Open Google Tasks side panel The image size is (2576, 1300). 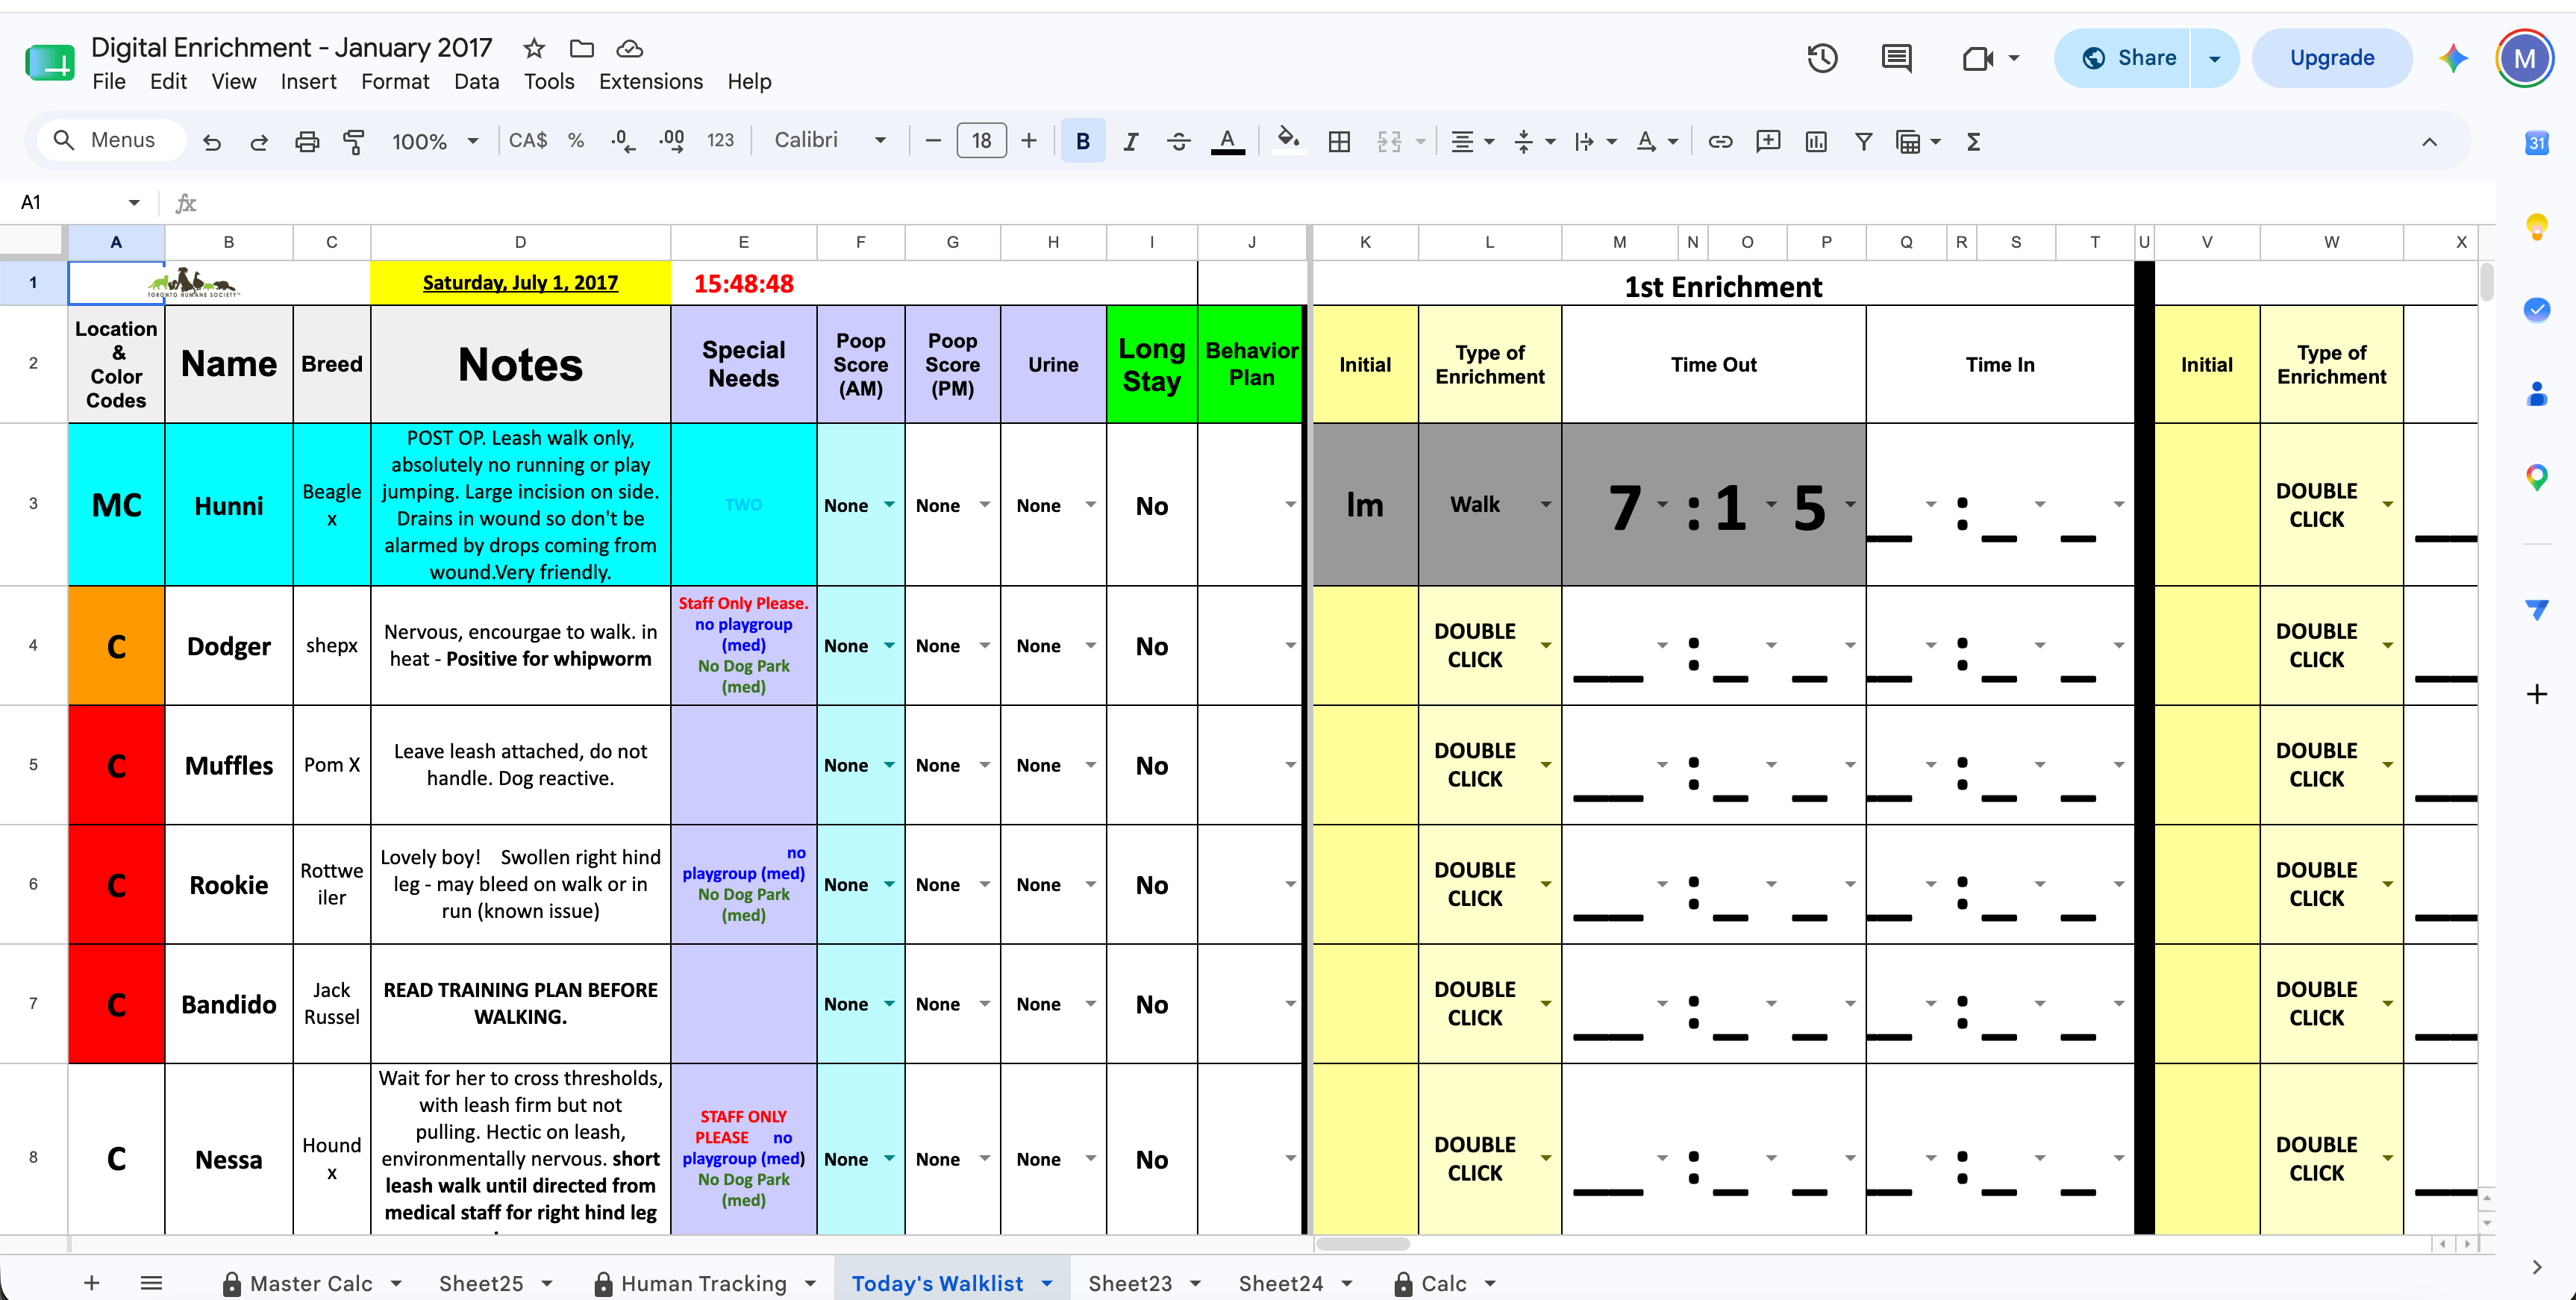pyautogui.click(x=2537, y=310)
